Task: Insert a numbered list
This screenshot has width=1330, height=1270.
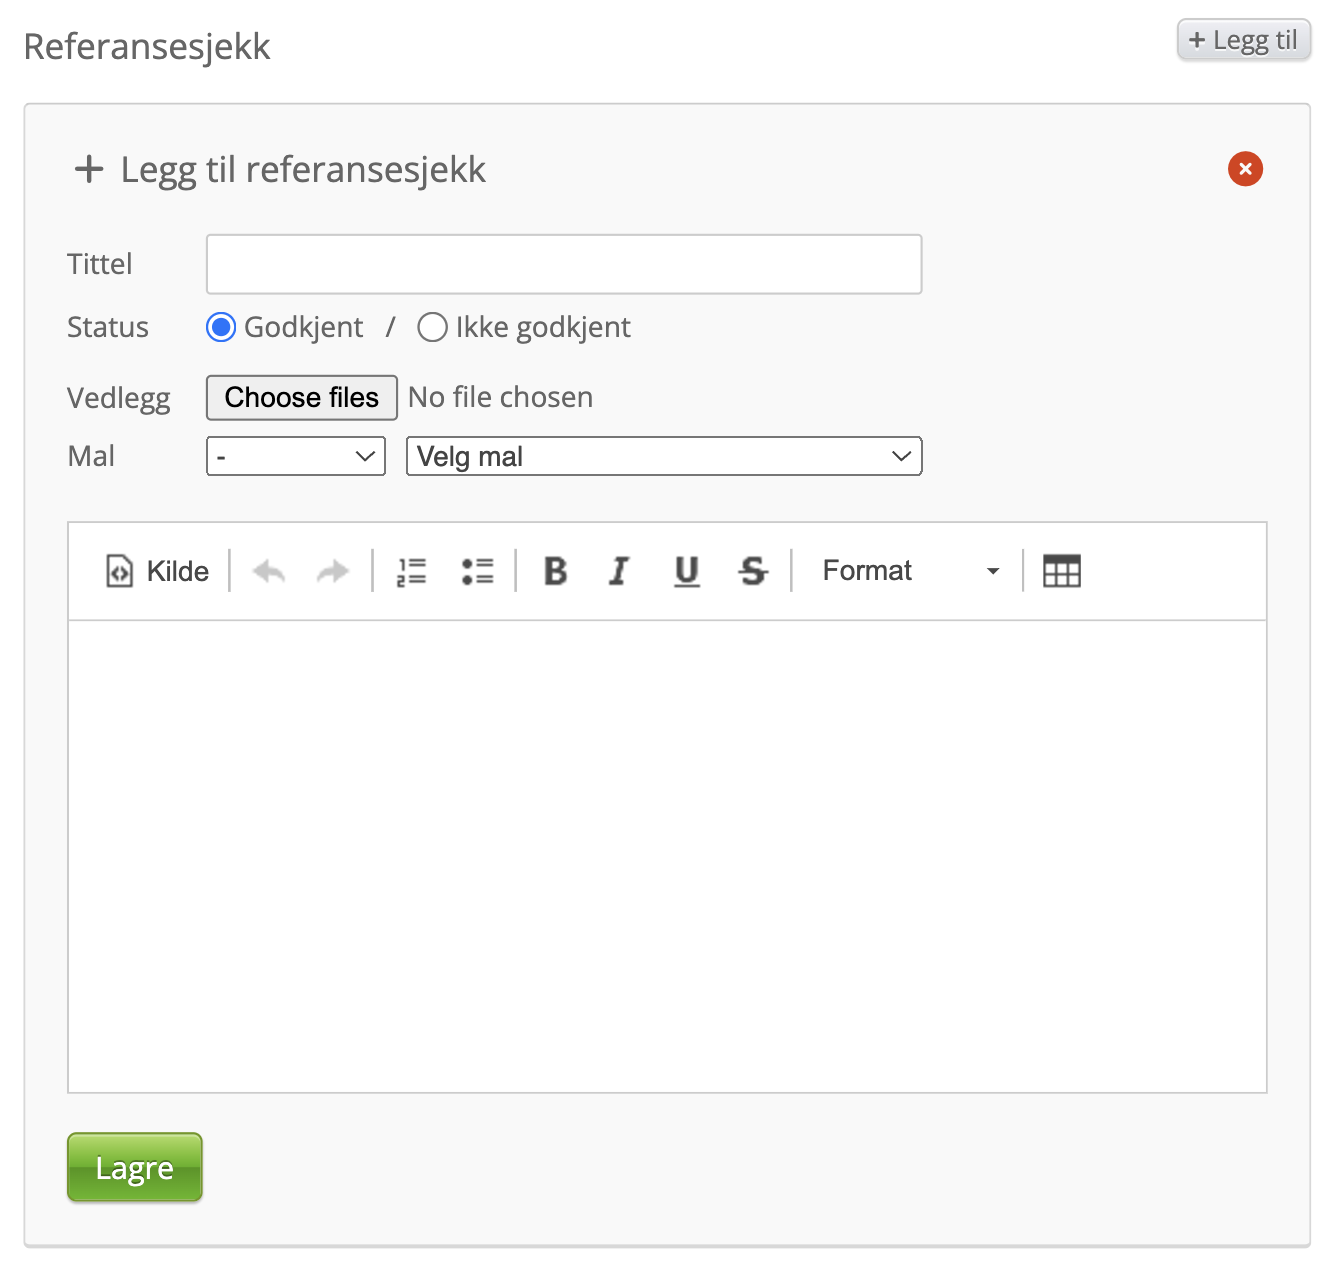Action: (x=411, y=571)
